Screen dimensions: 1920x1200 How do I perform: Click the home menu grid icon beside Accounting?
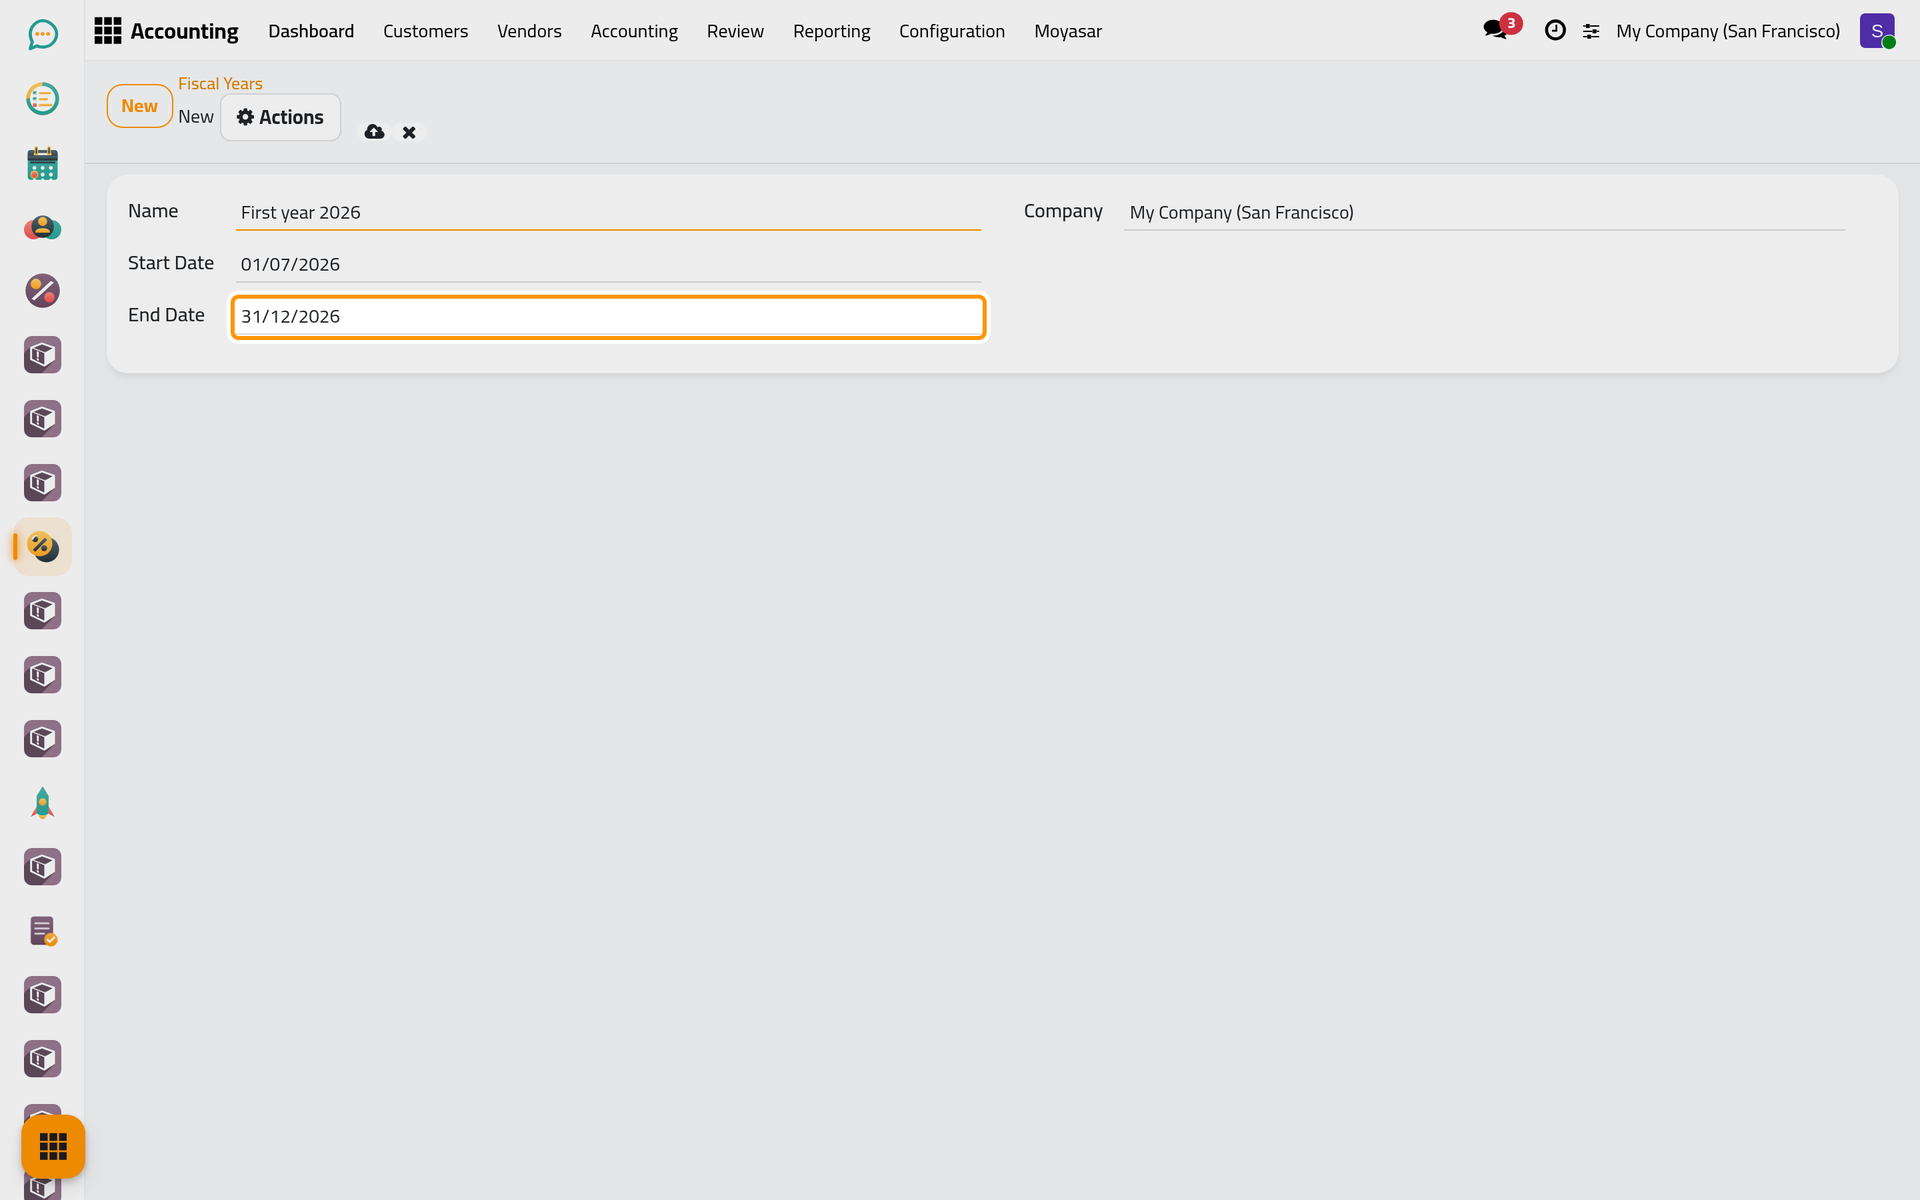click(x=108, y=31)
